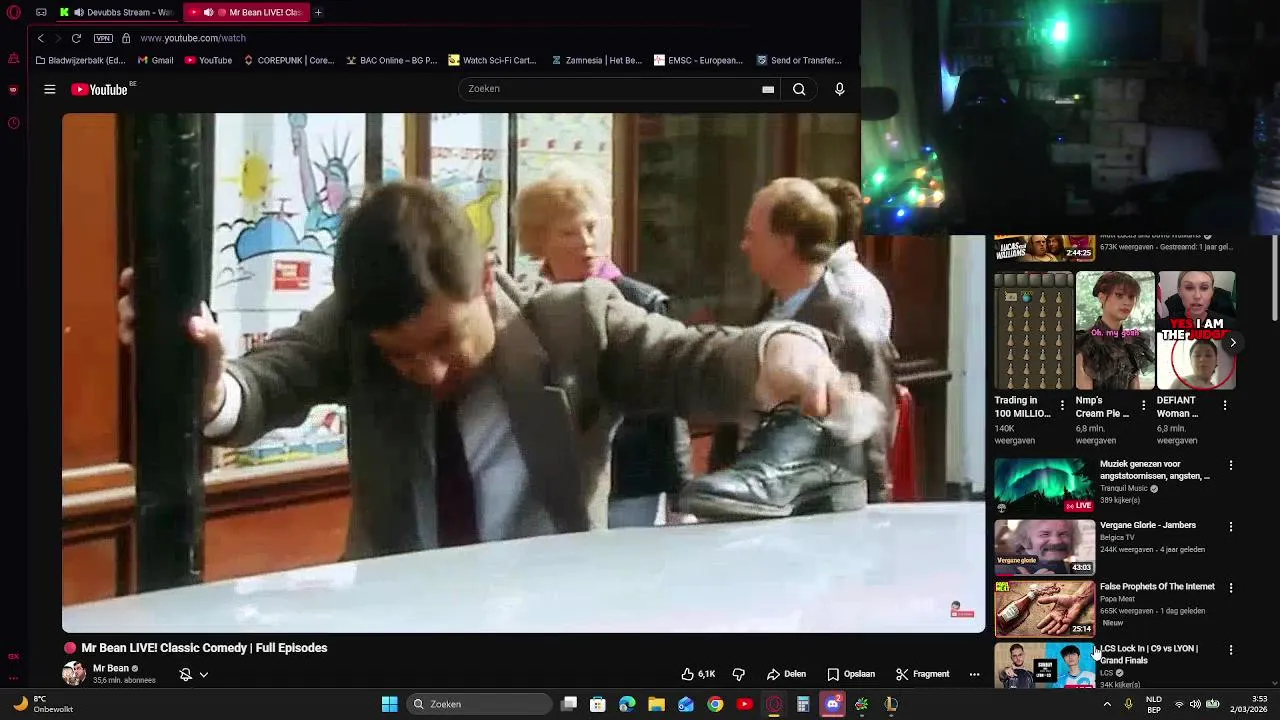Open the Trading in 100 MILLIO short
This screenshot has height=720, width=1280.
coord(1033,330)
